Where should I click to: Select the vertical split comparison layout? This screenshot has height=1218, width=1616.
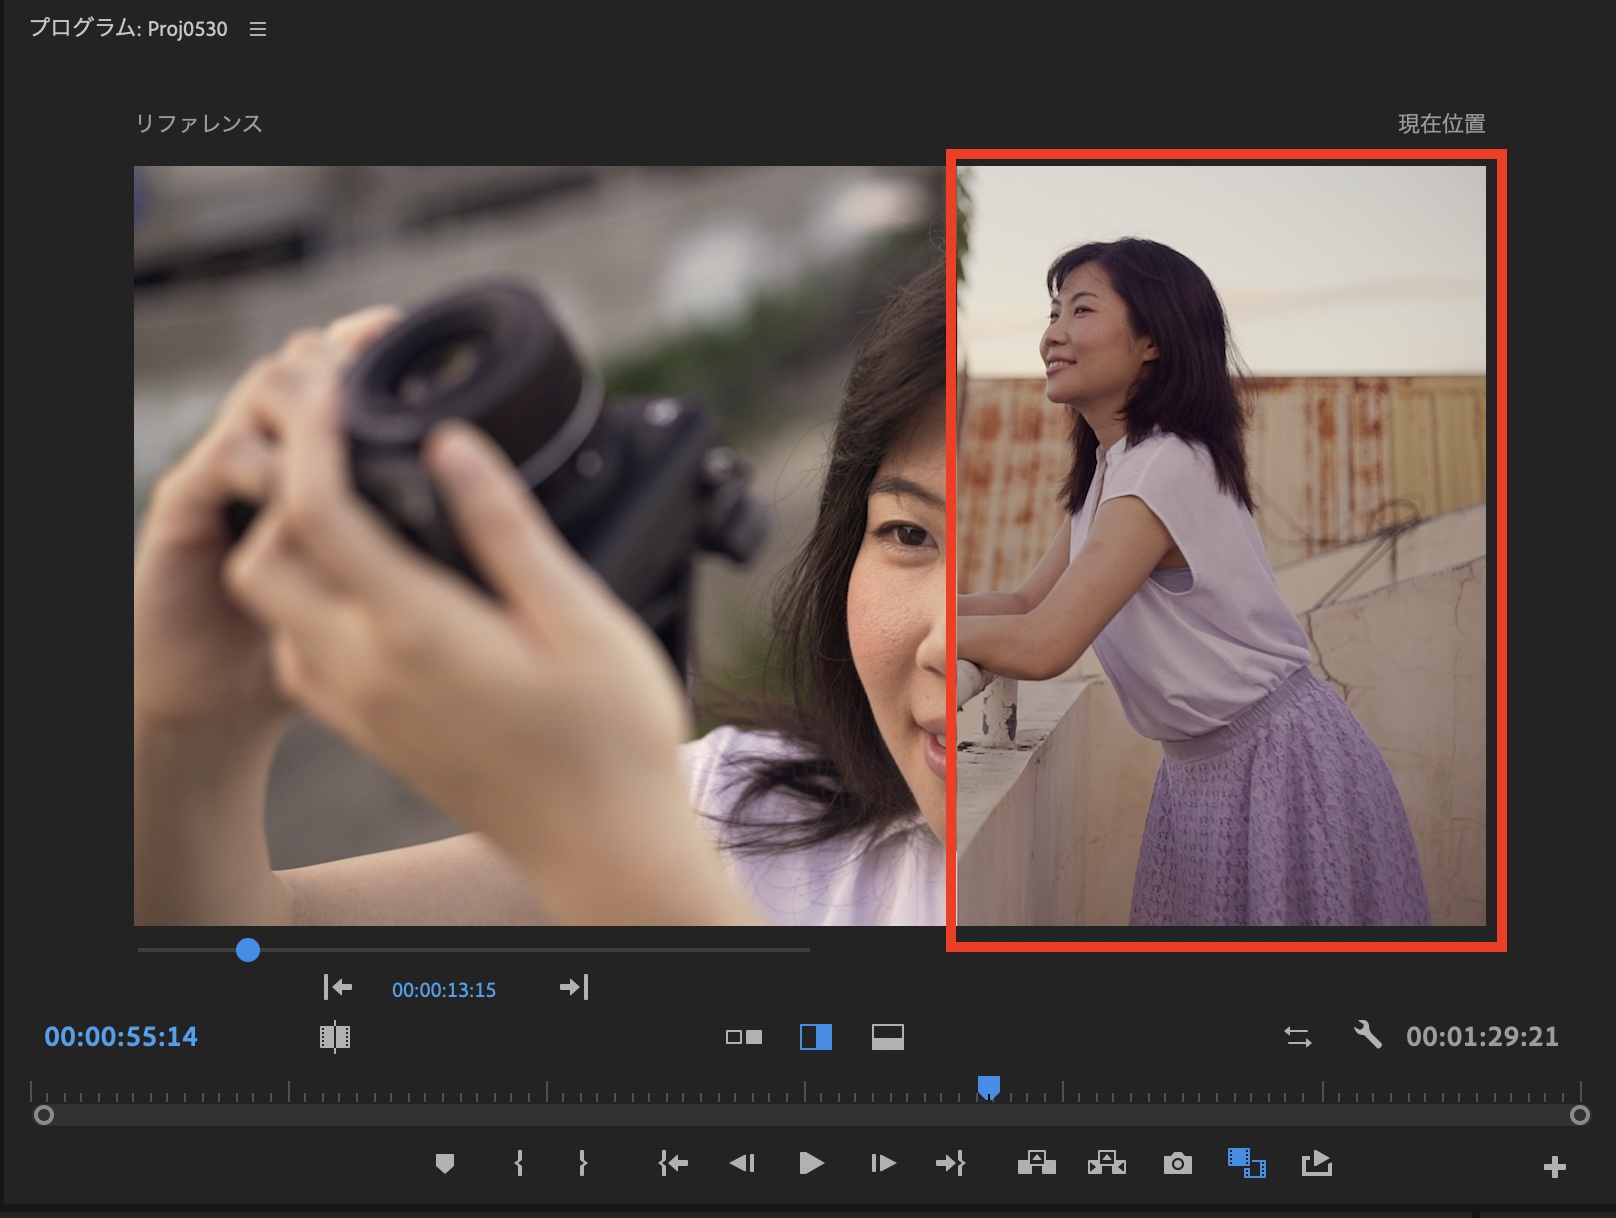[x=816, y=1037]
